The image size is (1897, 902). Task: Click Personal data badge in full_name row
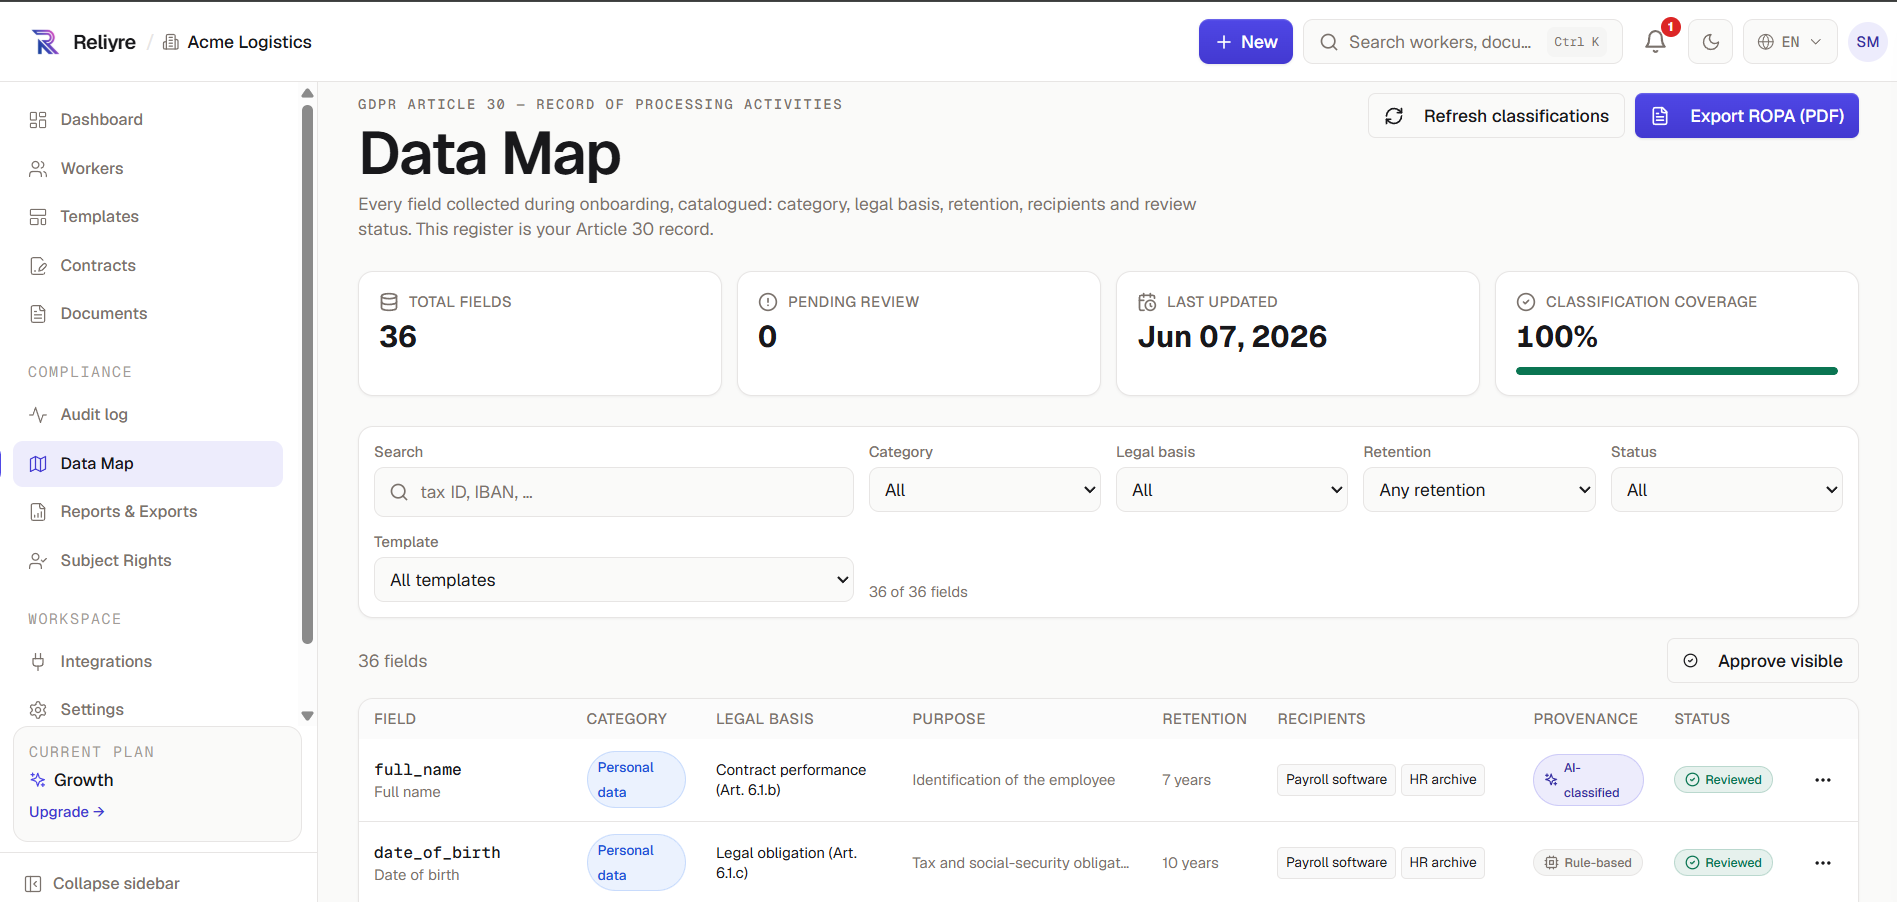coord(636,780)
